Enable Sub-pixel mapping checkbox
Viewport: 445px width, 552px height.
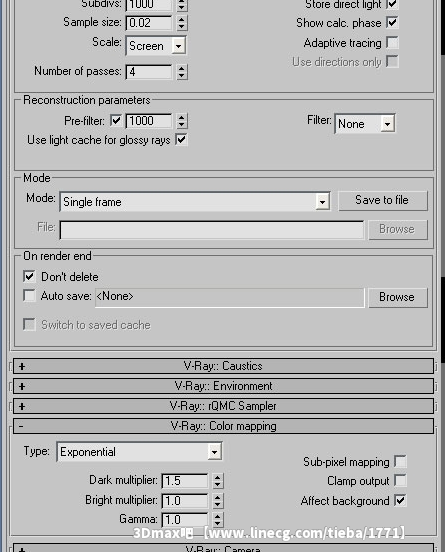coord(400,461)
